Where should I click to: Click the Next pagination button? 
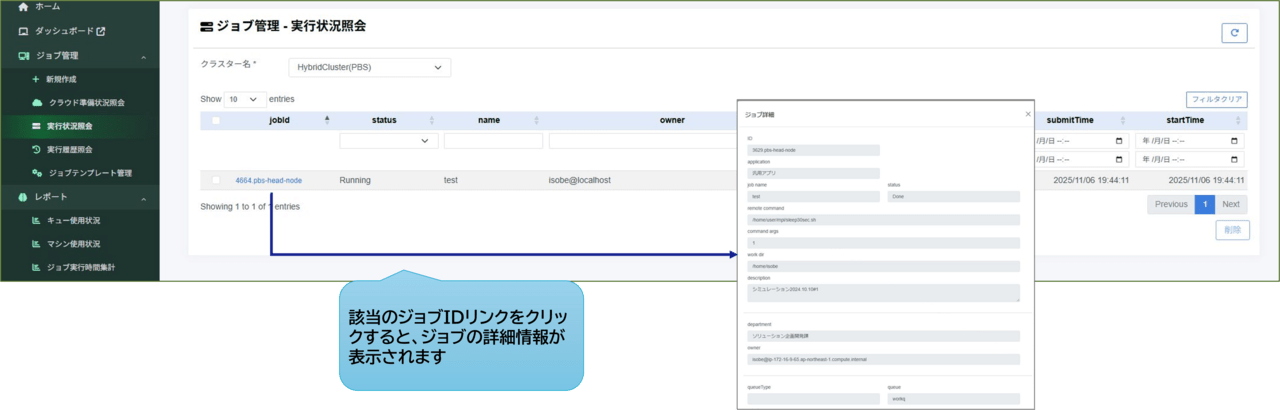(1232, 204)
